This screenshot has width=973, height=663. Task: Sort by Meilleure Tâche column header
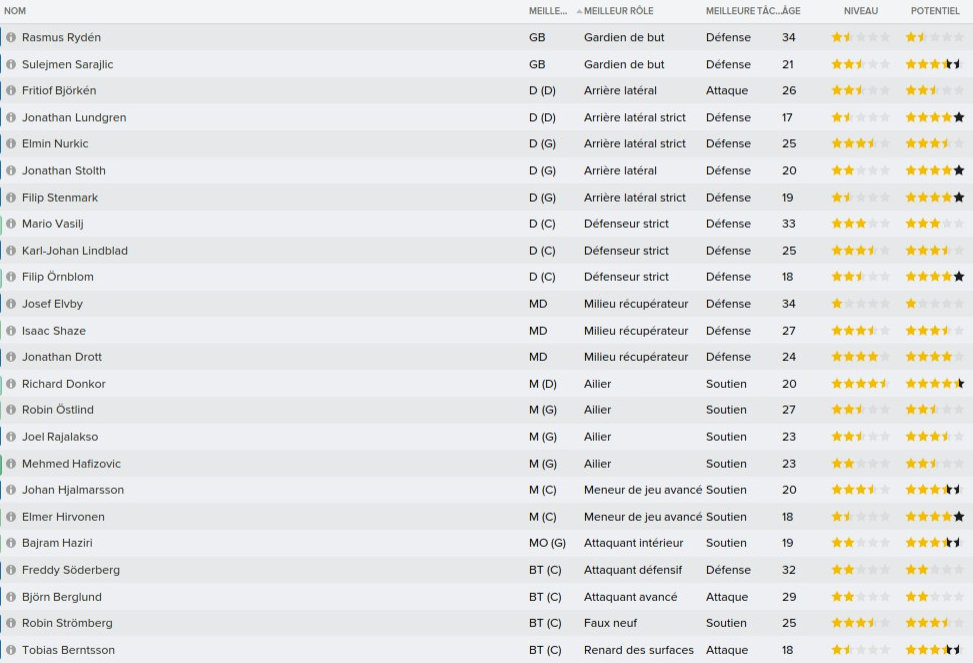(738, 11)
